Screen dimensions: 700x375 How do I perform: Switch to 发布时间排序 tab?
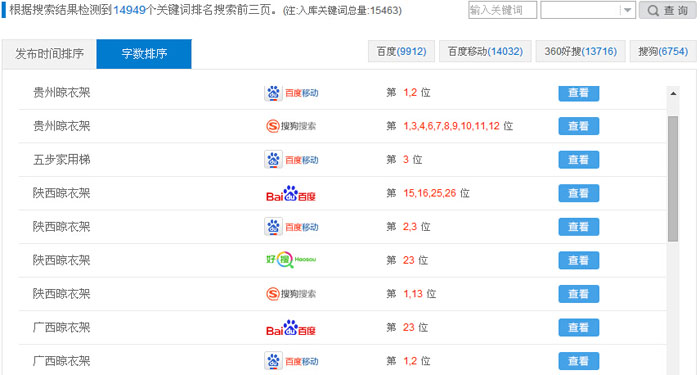point(49,54)
